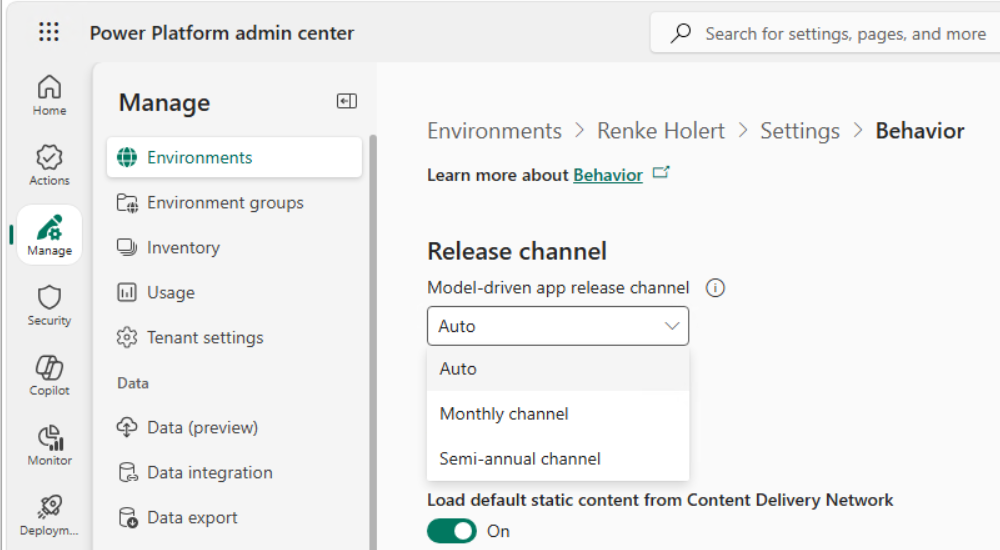Click the search magnifier icon
Viewport: 1000px width, 550px height.
click(680, 33)
